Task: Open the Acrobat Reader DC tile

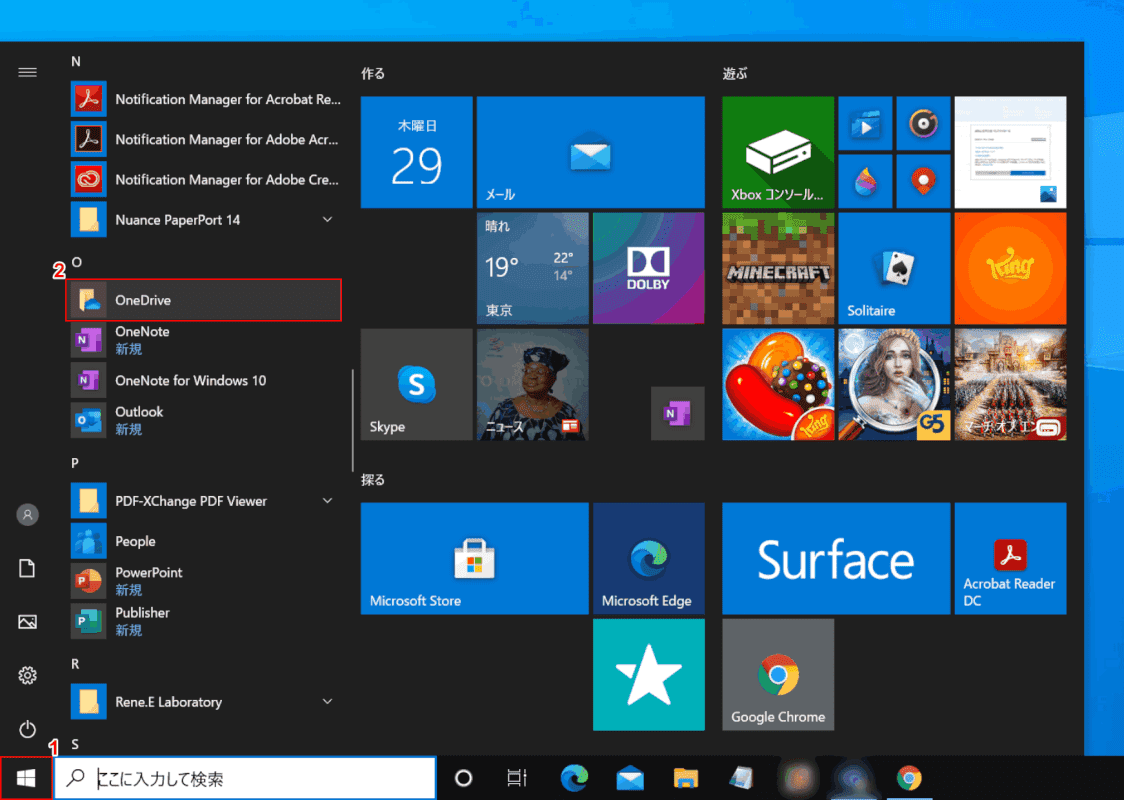Action: point(1011,558)
